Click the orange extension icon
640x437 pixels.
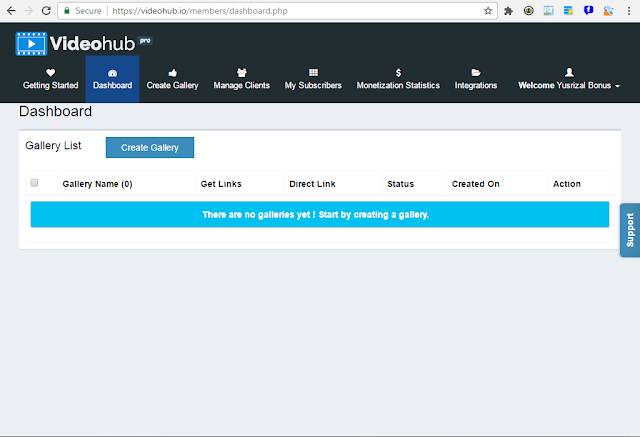point(609,11)
